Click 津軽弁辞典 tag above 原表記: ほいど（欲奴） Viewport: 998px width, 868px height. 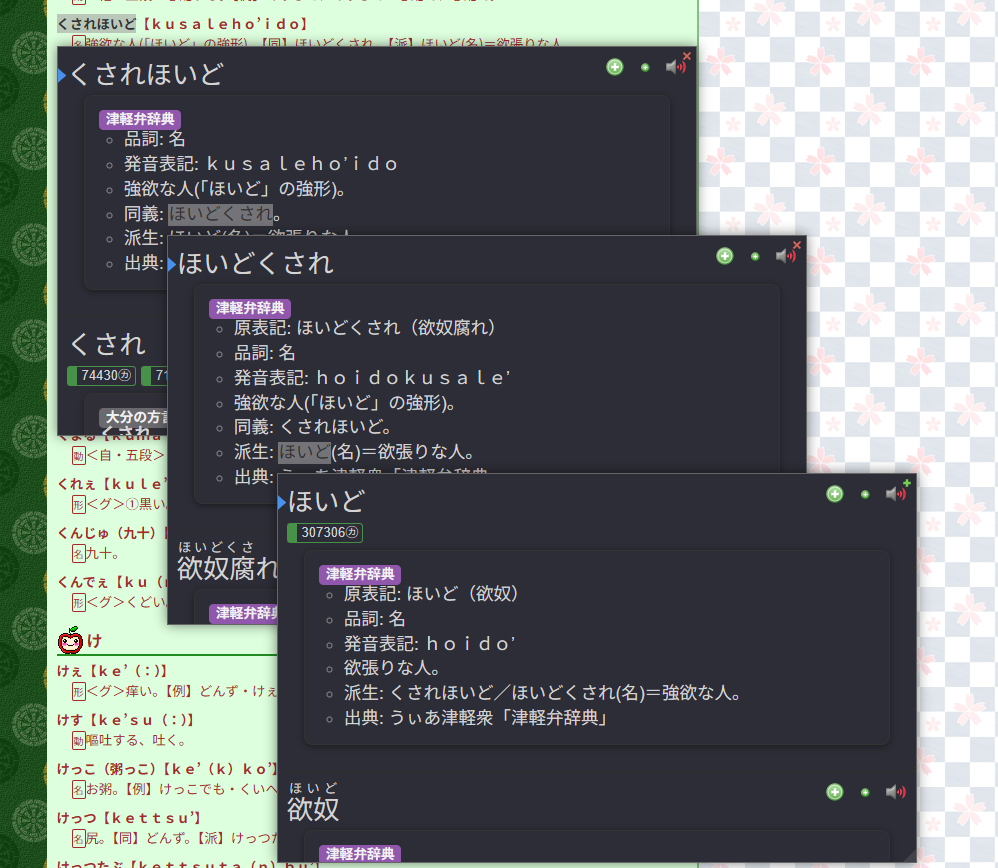(x=360, y=574)
